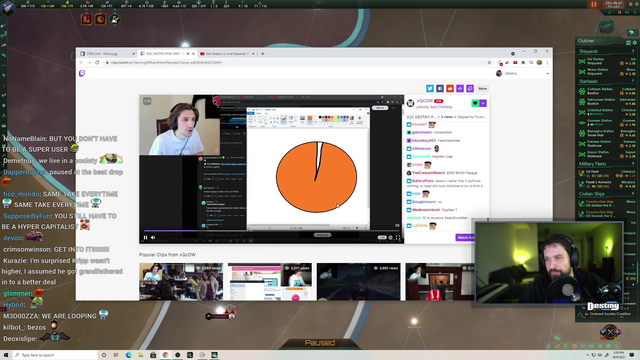Share the clip on Twitter
This screenshot has width=640, height=360.
coord(430,89)
